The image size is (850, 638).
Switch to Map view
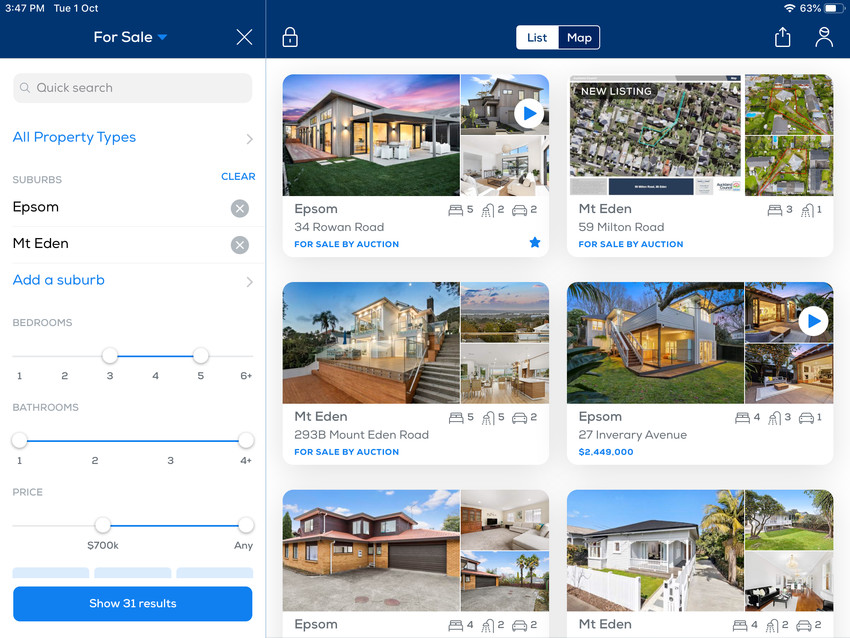[x=579, y=38]
